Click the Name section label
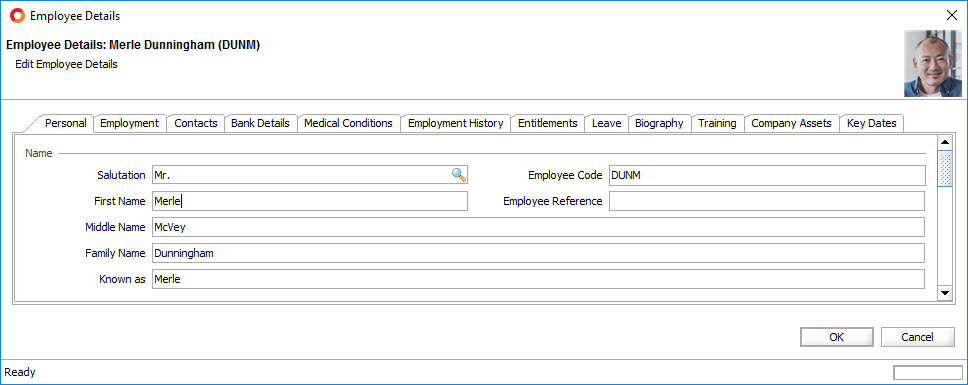Viewport: 968px width, 385px height. (x=39, y=153)
